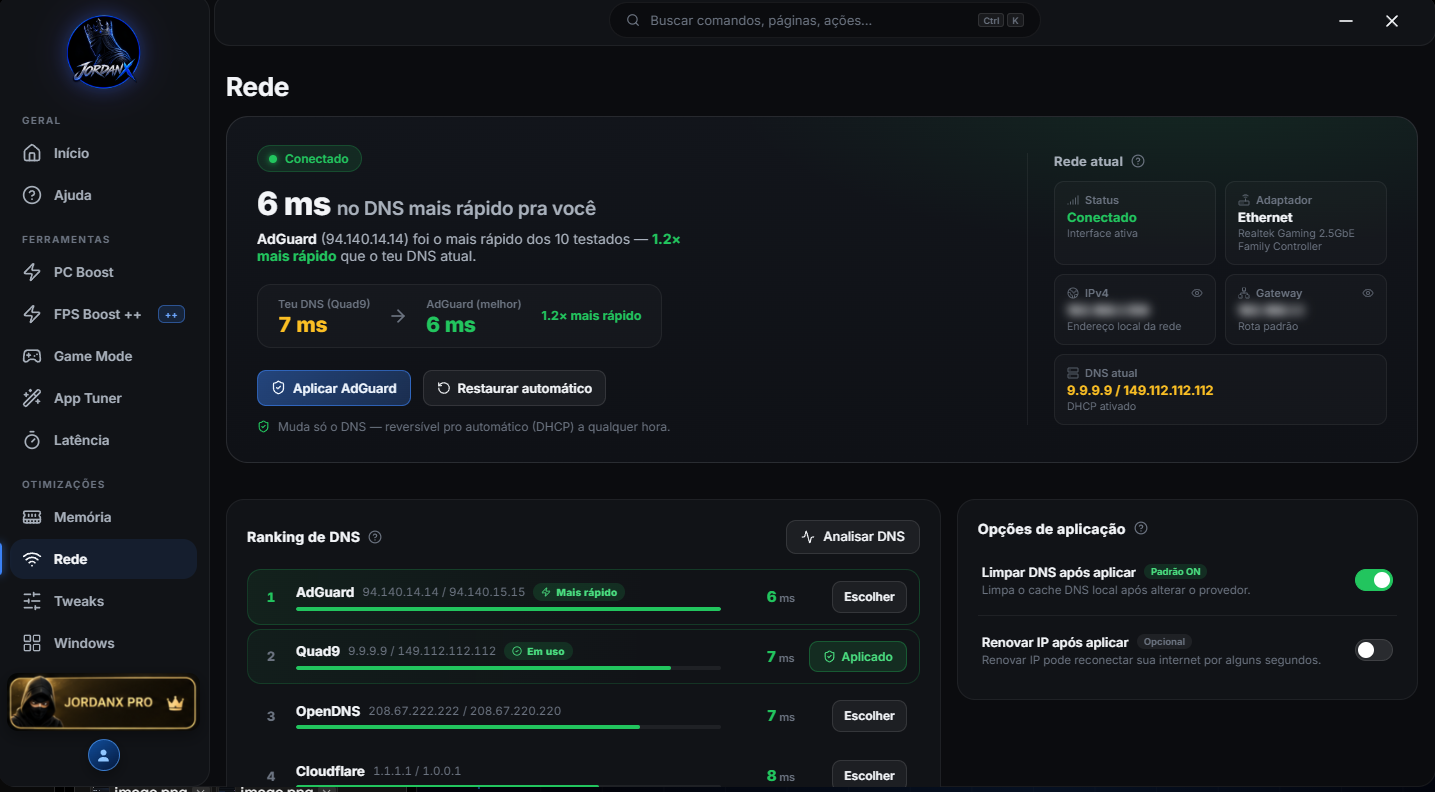The image size is (1435, 792).
Task: Open the user profile icon
Action: pyautogui.click(x=104, y=755)
